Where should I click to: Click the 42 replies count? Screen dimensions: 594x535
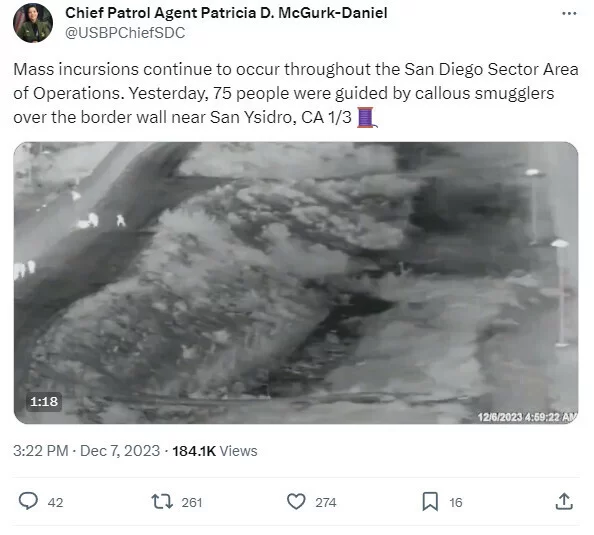55,502
